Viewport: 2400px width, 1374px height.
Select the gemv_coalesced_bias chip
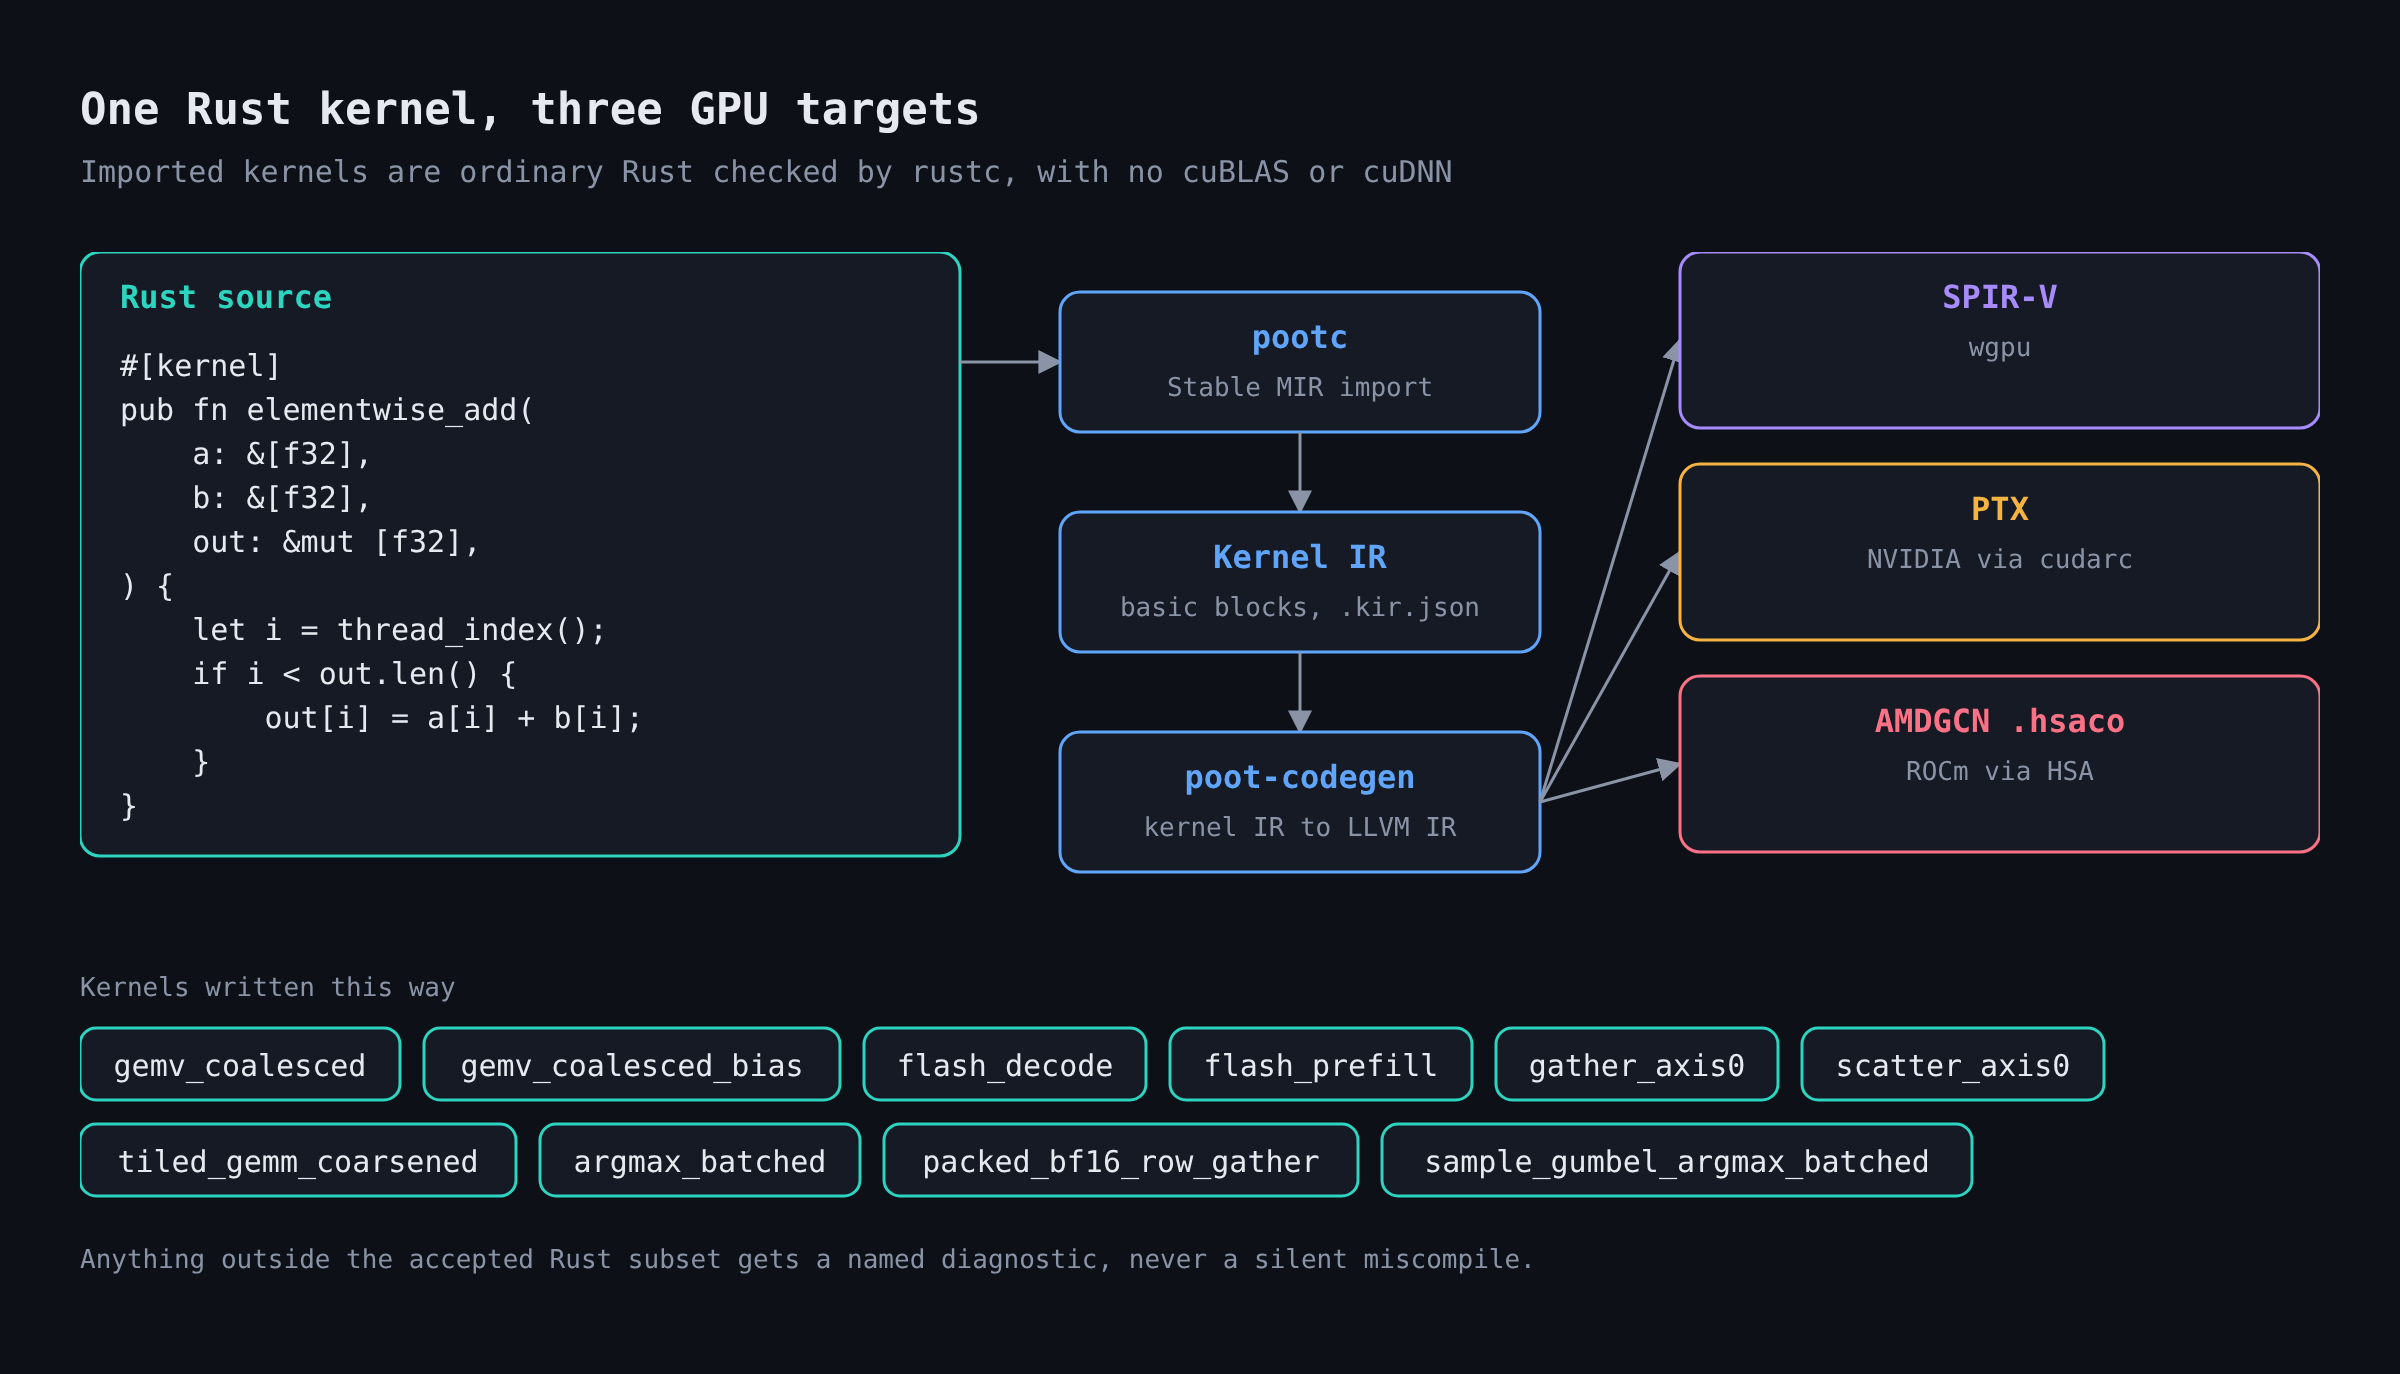coord(632,1064)
